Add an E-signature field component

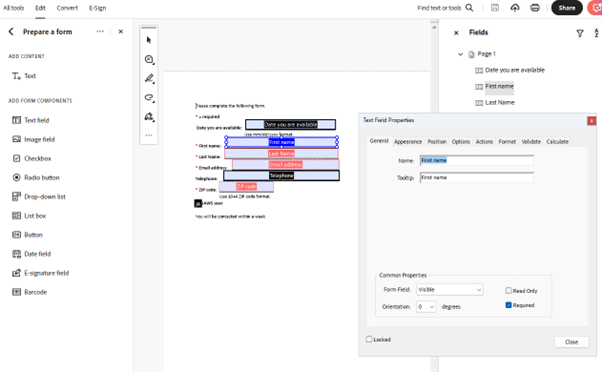coord(40,273)
